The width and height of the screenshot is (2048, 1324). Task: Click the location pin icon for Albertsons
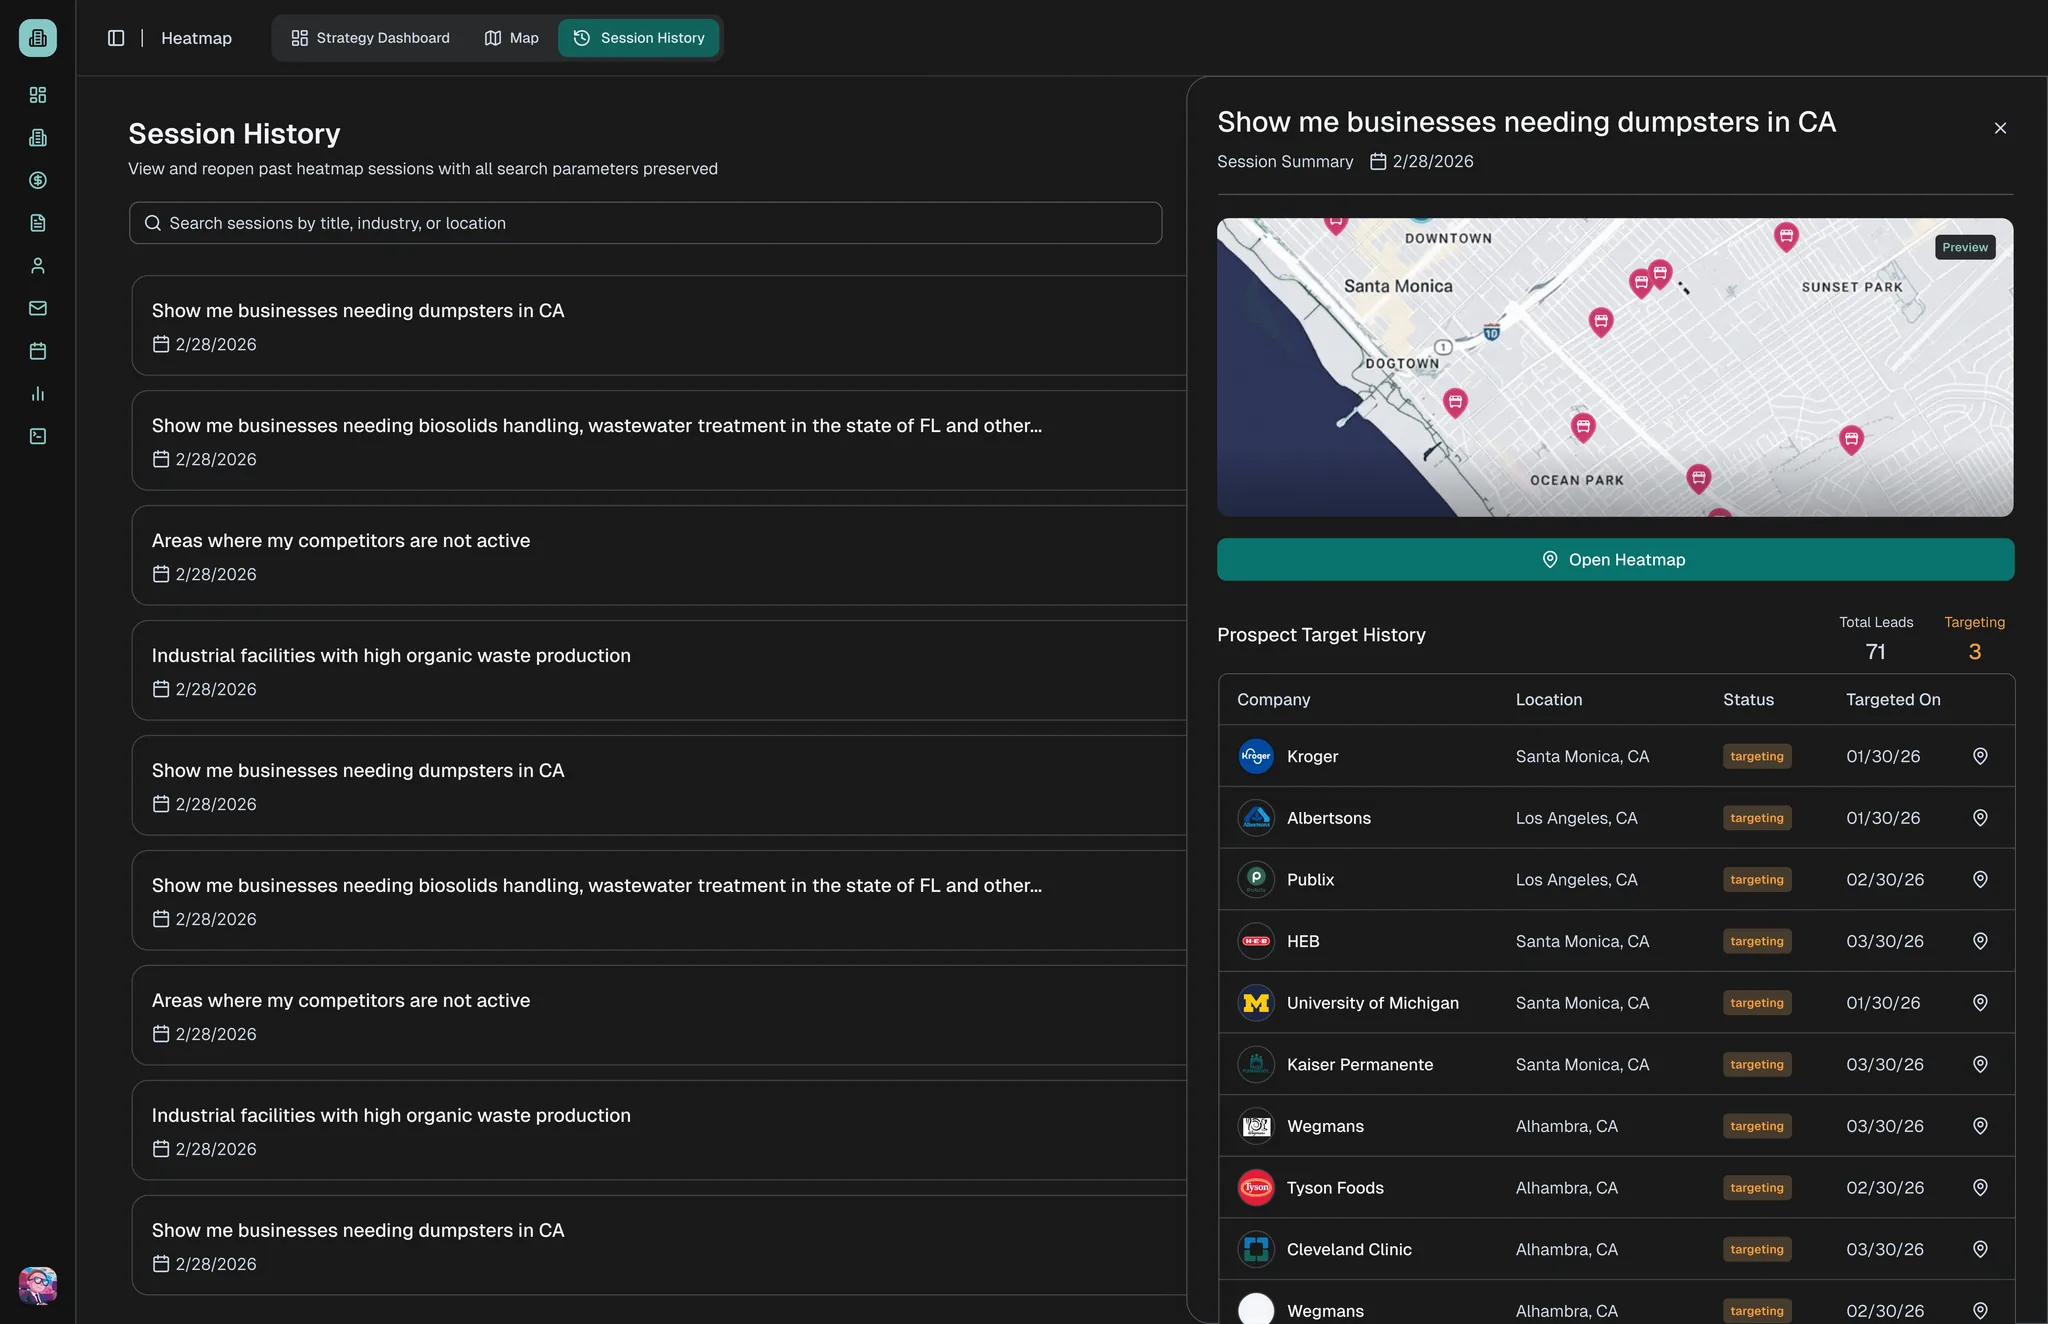pos(1980,818)
